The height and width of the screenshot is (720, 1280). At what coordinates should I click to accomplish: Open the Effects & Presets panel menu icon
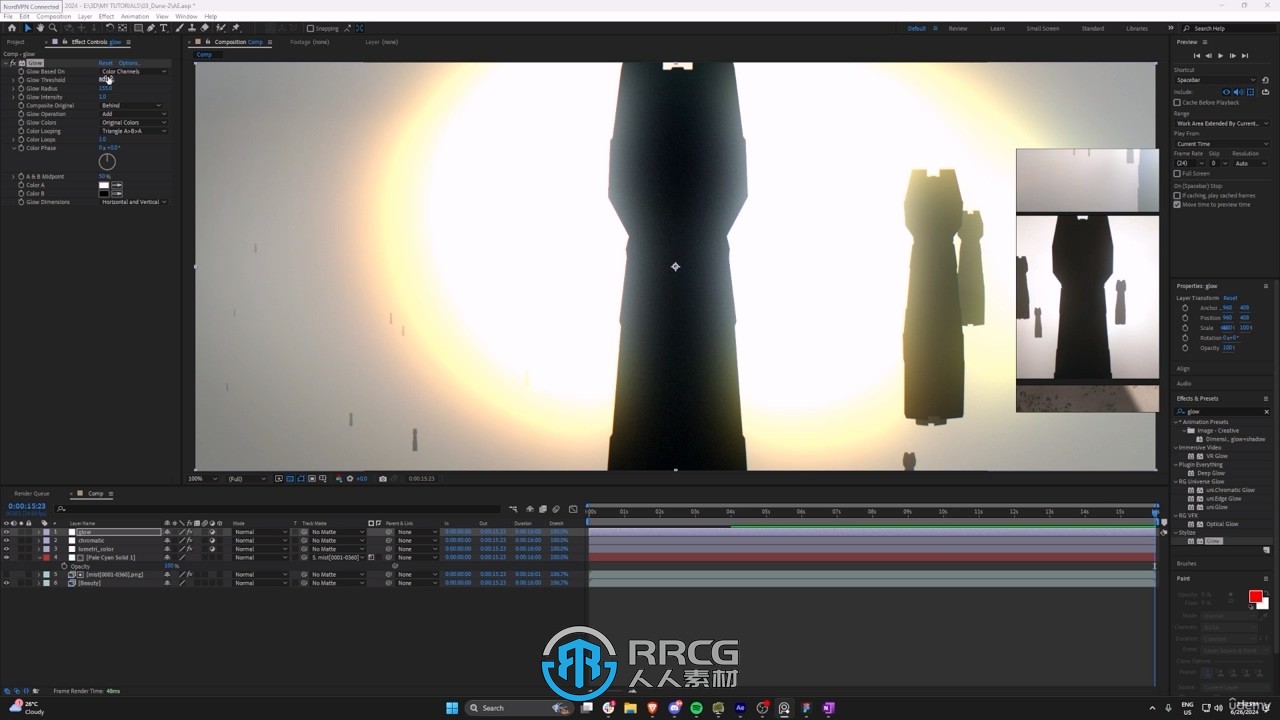1266,398
